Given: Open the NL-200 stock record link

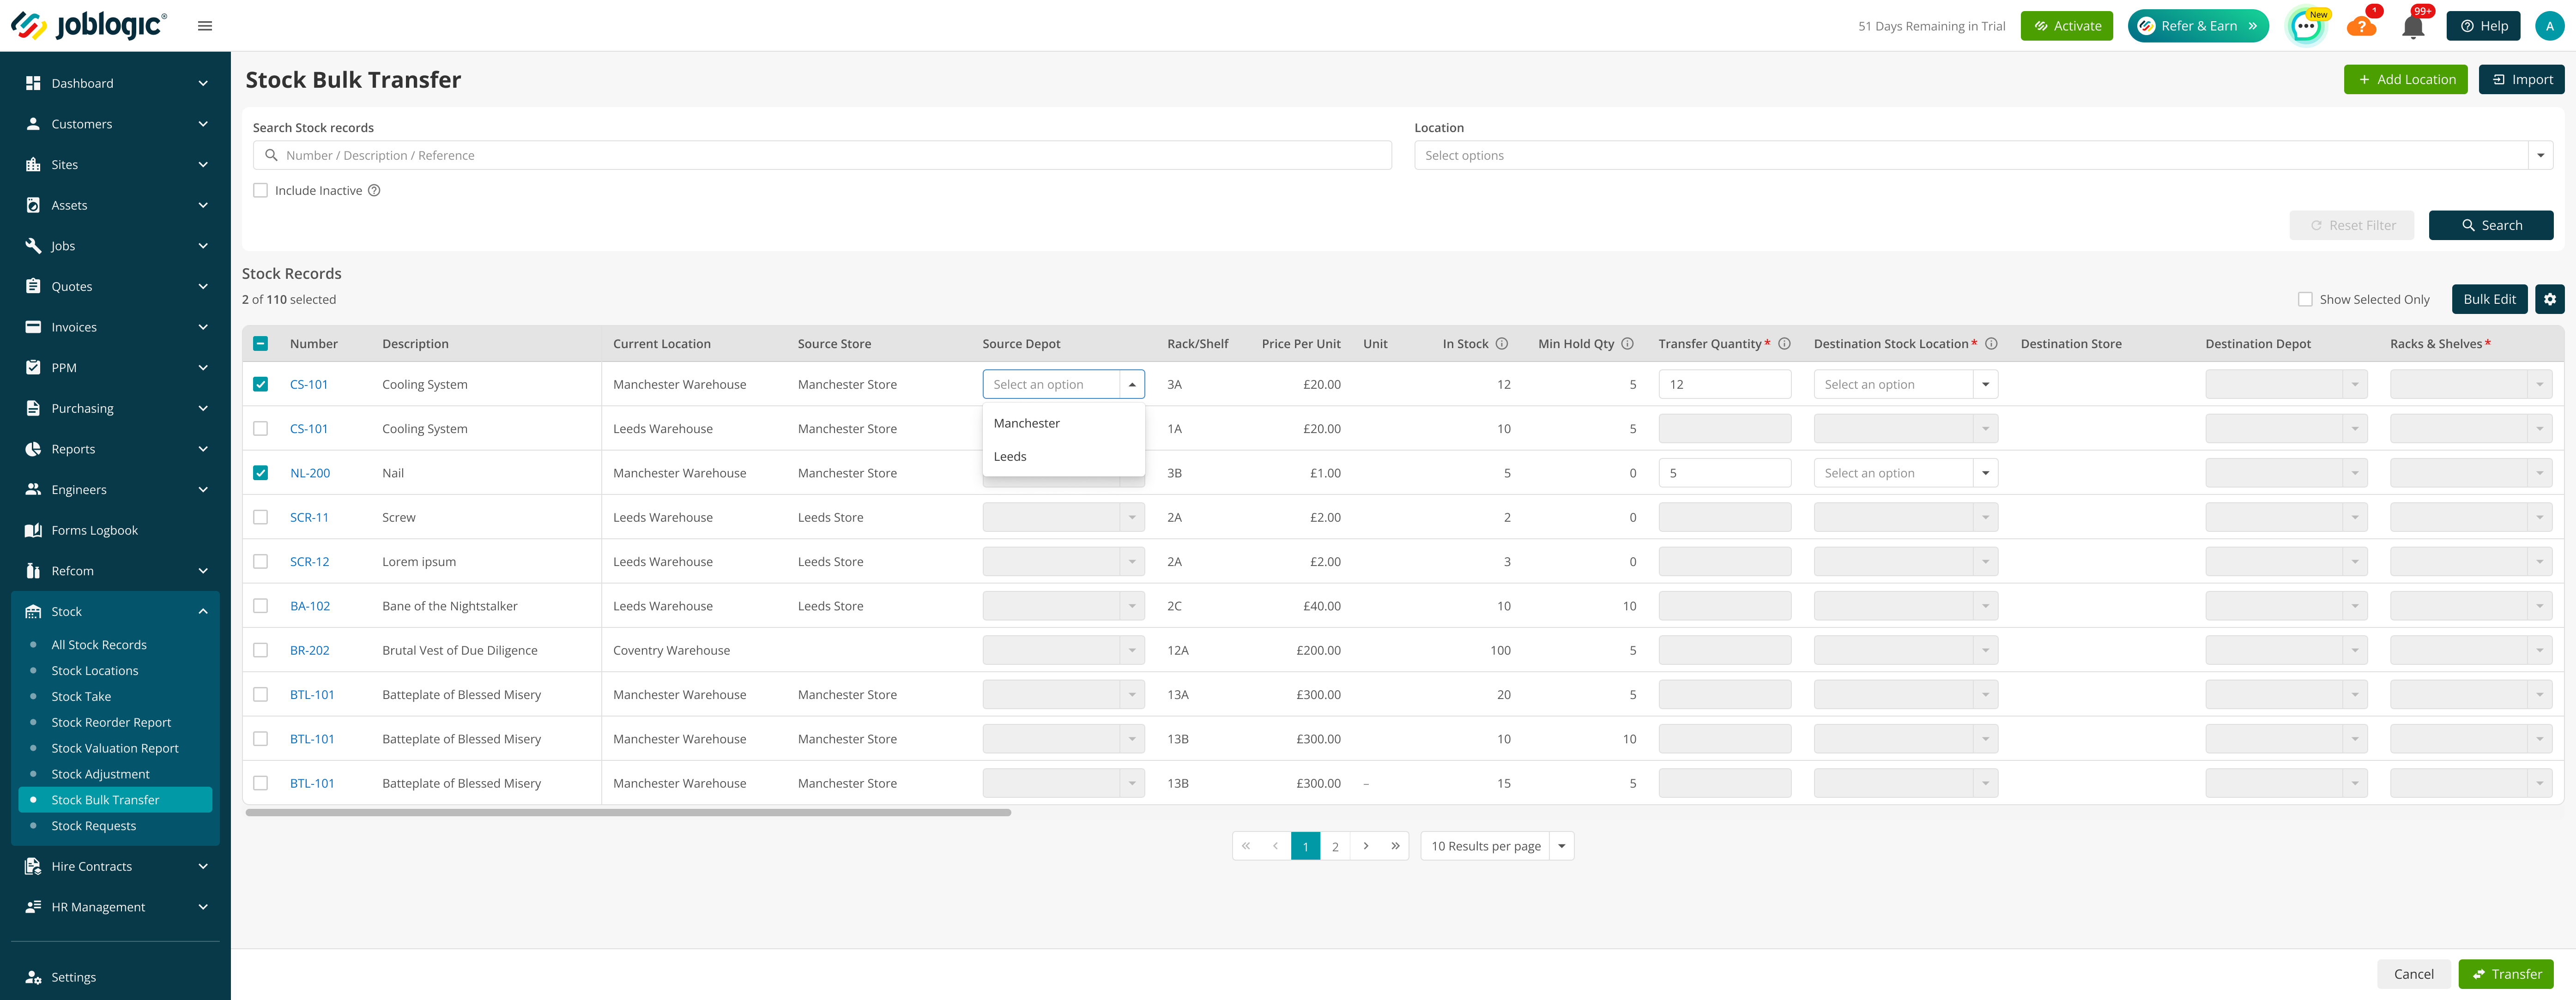Looking at the screenshot, I should pyautogui.click(x=310, y=473).
